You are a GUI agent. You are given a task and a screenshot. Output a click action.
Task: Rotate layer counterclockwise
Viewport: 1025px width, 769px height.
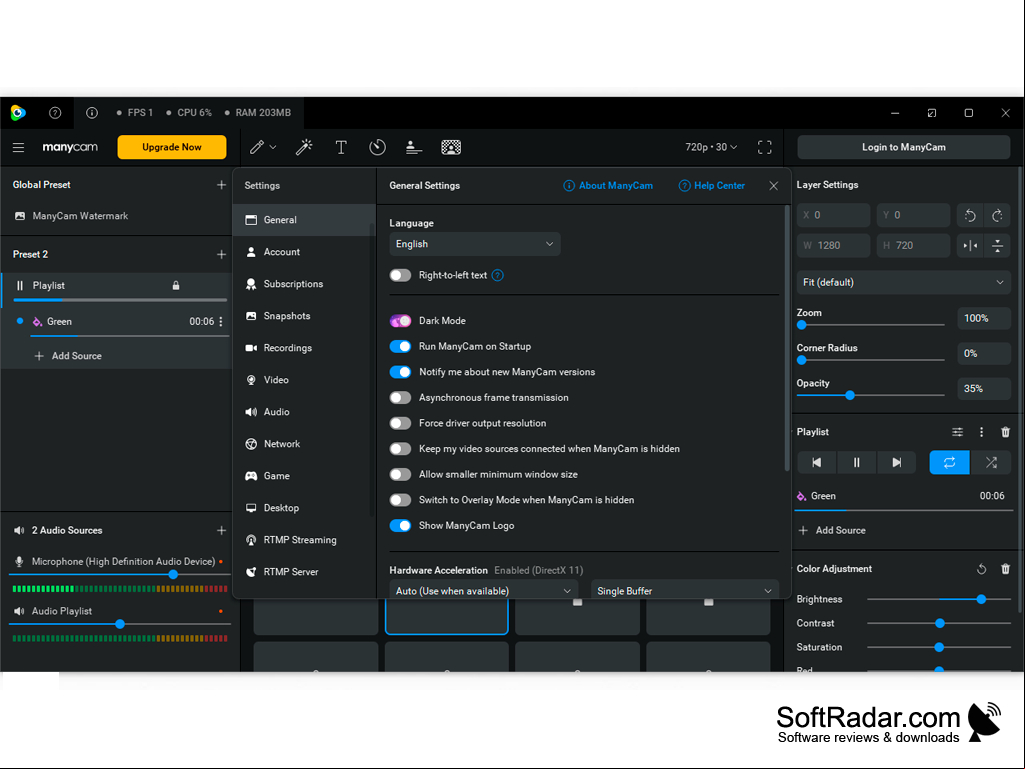click(x=970, y=215)
